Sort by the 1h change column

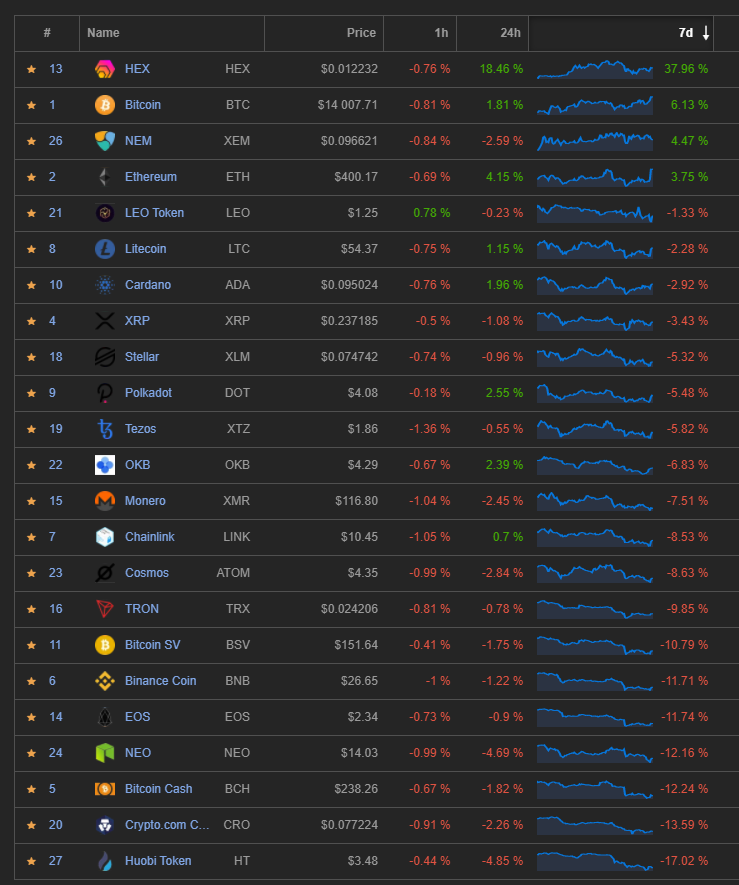tap(420, 33)
